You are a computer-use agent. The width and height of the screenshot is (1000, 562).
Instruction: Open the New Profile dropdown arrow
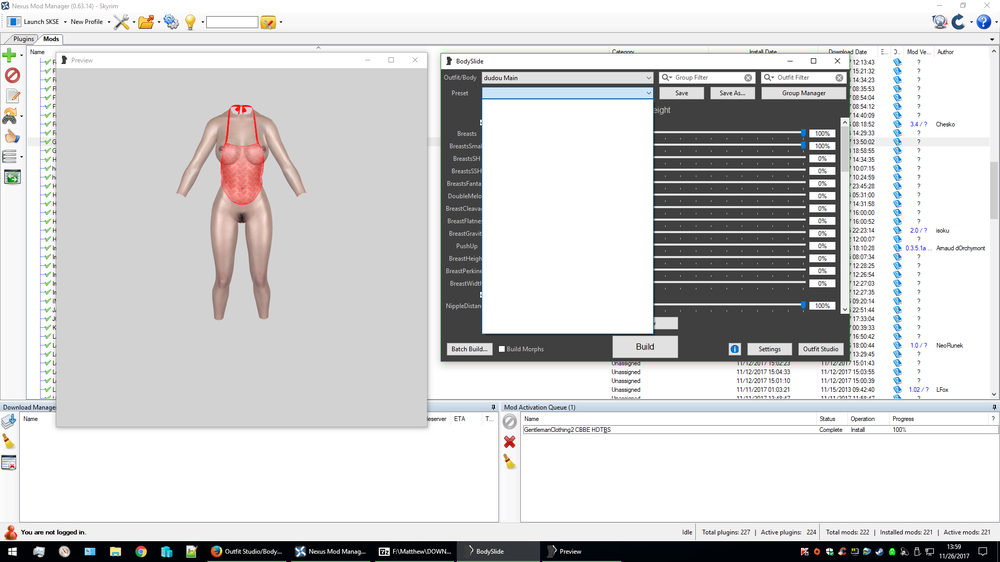click(108, 22)
